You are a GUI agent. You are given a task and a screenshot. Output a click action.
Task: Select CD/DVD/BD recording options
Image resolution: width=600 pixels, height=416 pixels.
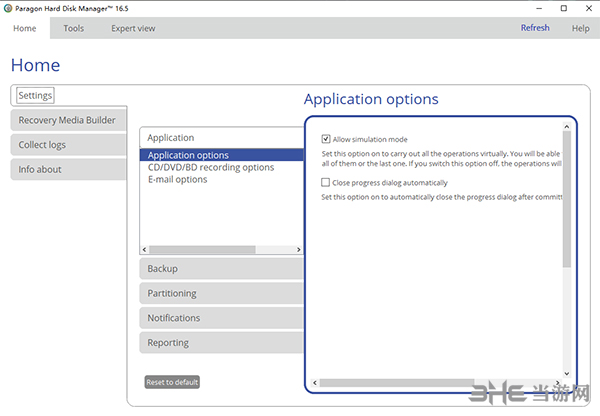211,167
